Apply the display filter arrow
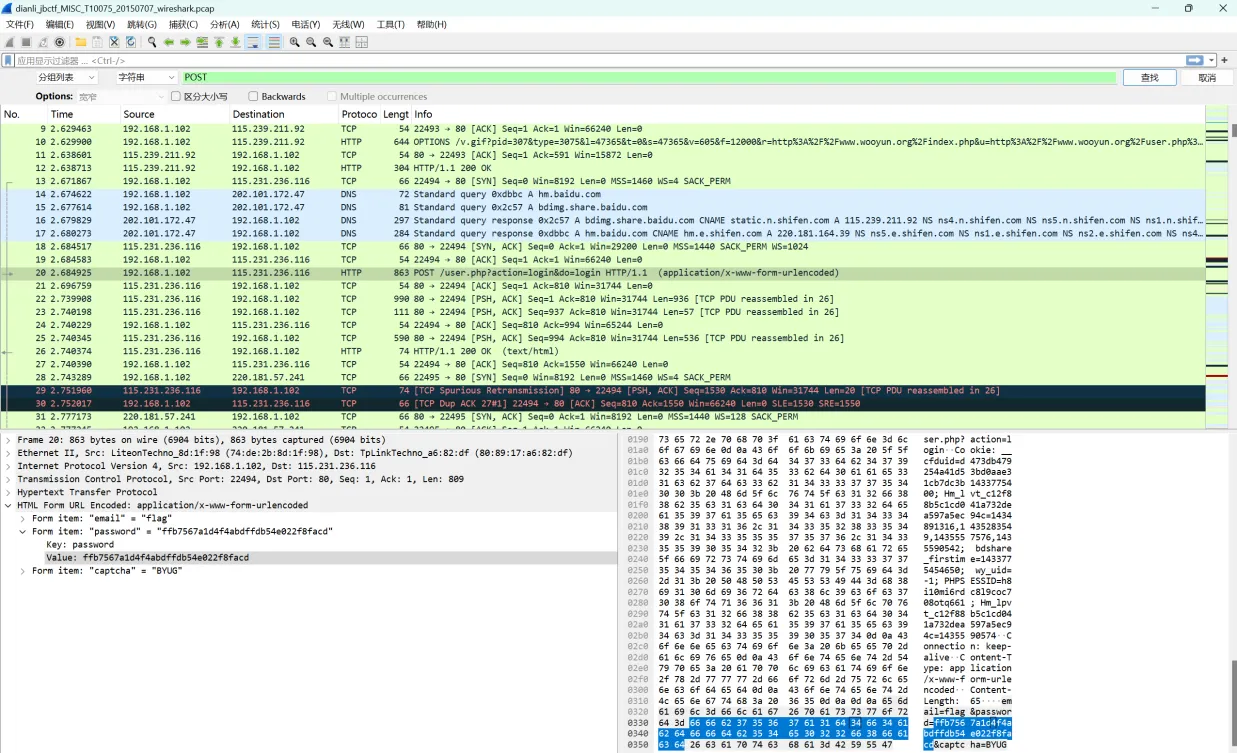Viewport: 1237px width, 753px height. (1194, 60)
